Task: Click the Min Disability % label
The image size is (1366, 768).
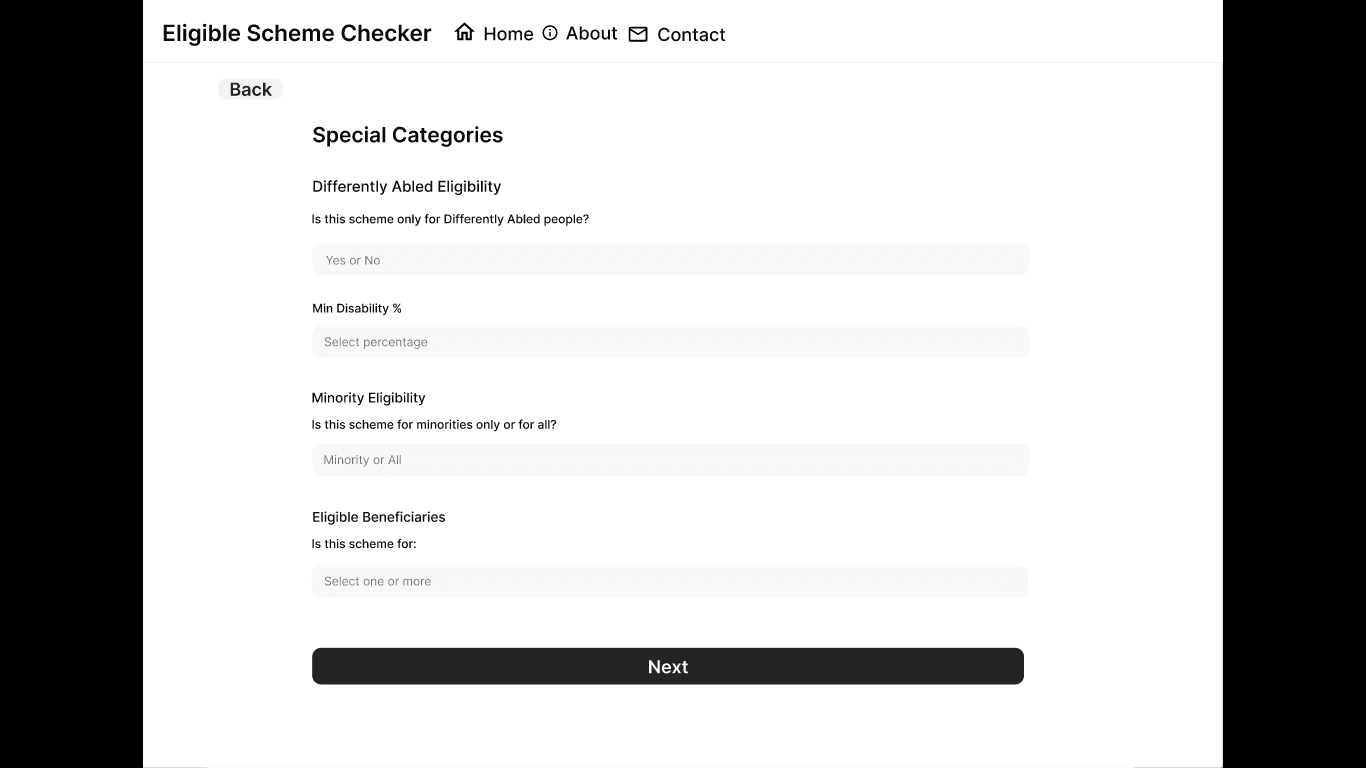Action: [357, 308]
